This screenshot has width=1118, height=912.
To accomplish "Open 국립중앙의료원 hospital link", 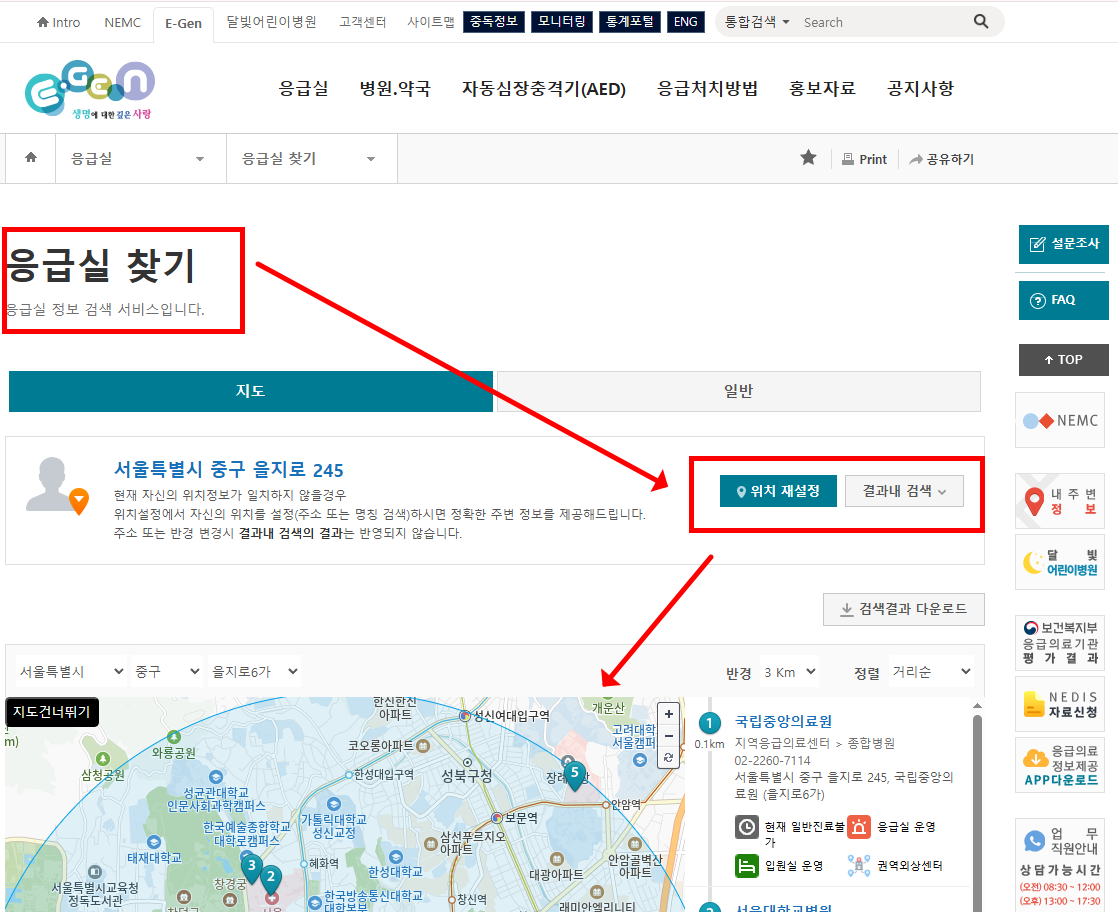I will (x=783, y=722).
